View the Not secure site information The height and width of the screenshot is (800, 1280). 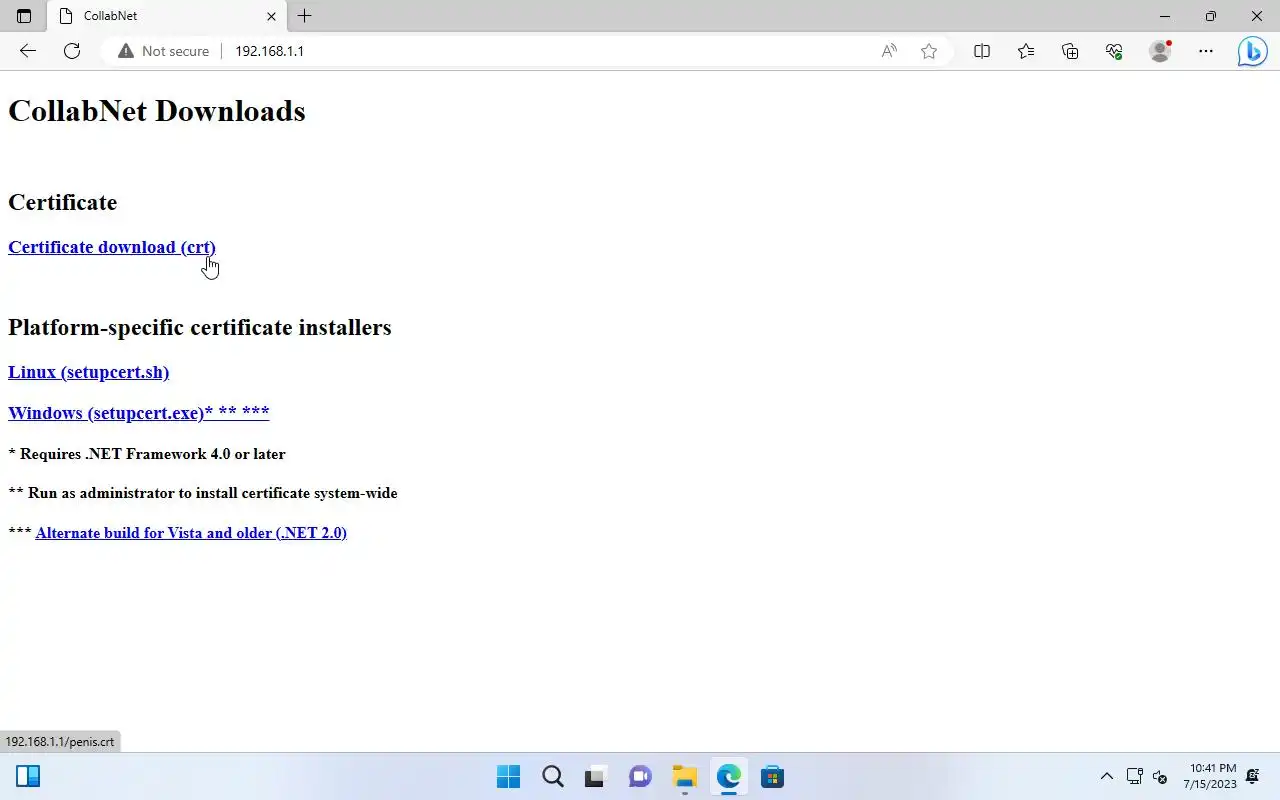pos(163,51)
